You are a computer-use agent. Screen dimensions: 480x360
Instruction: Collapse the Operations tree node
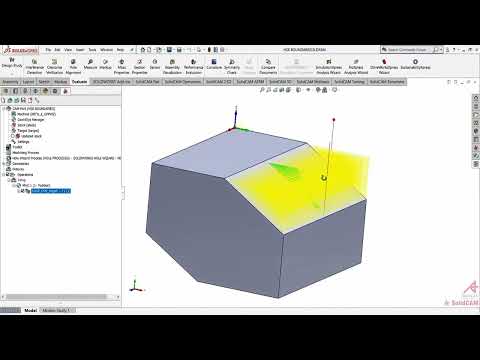click(x=4, y=174)
